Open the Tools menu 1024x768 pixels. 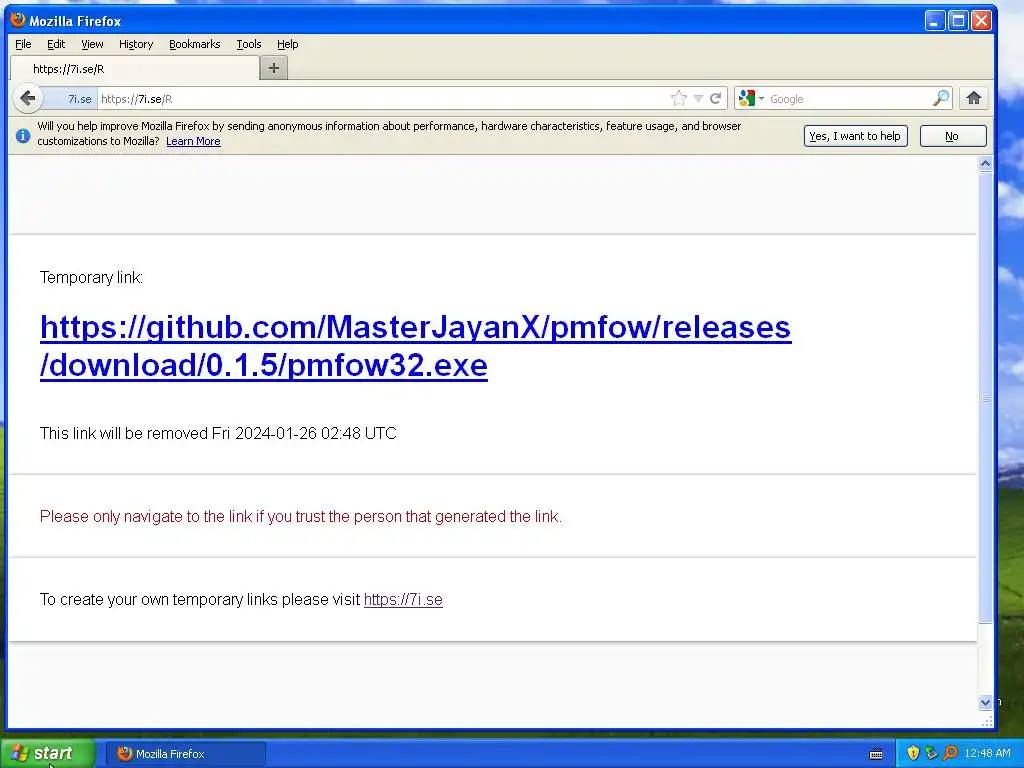coord(249,44)
